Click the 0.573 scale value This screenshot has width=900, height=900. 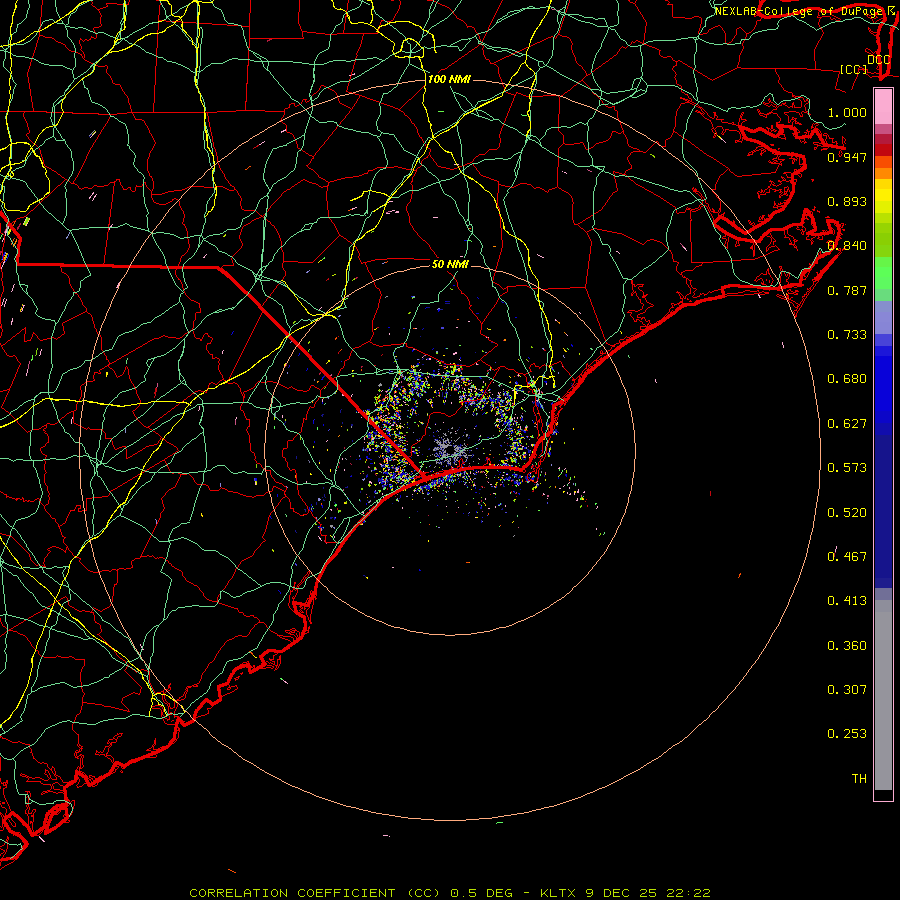coord(847,468)
